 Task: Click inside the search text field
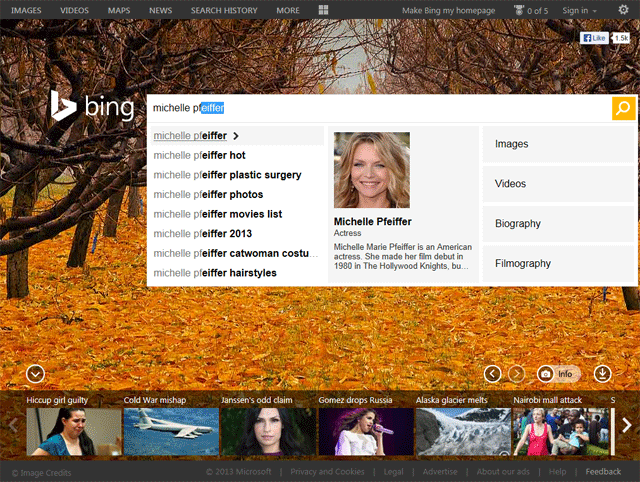coord(379,108)
